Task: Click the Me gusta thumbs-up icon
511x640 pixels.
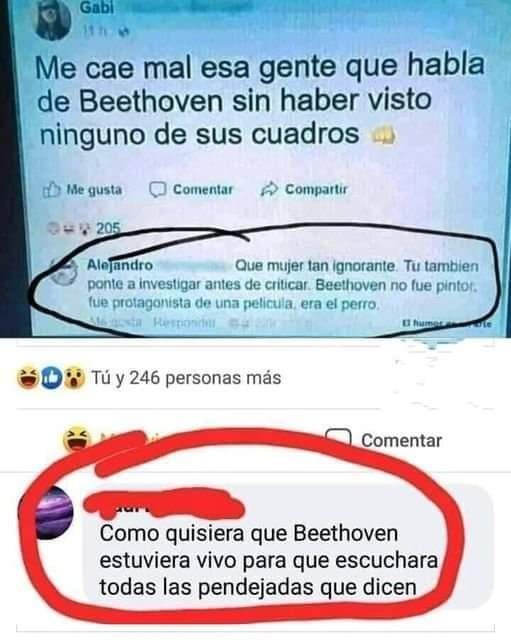Action: [52, 190]
